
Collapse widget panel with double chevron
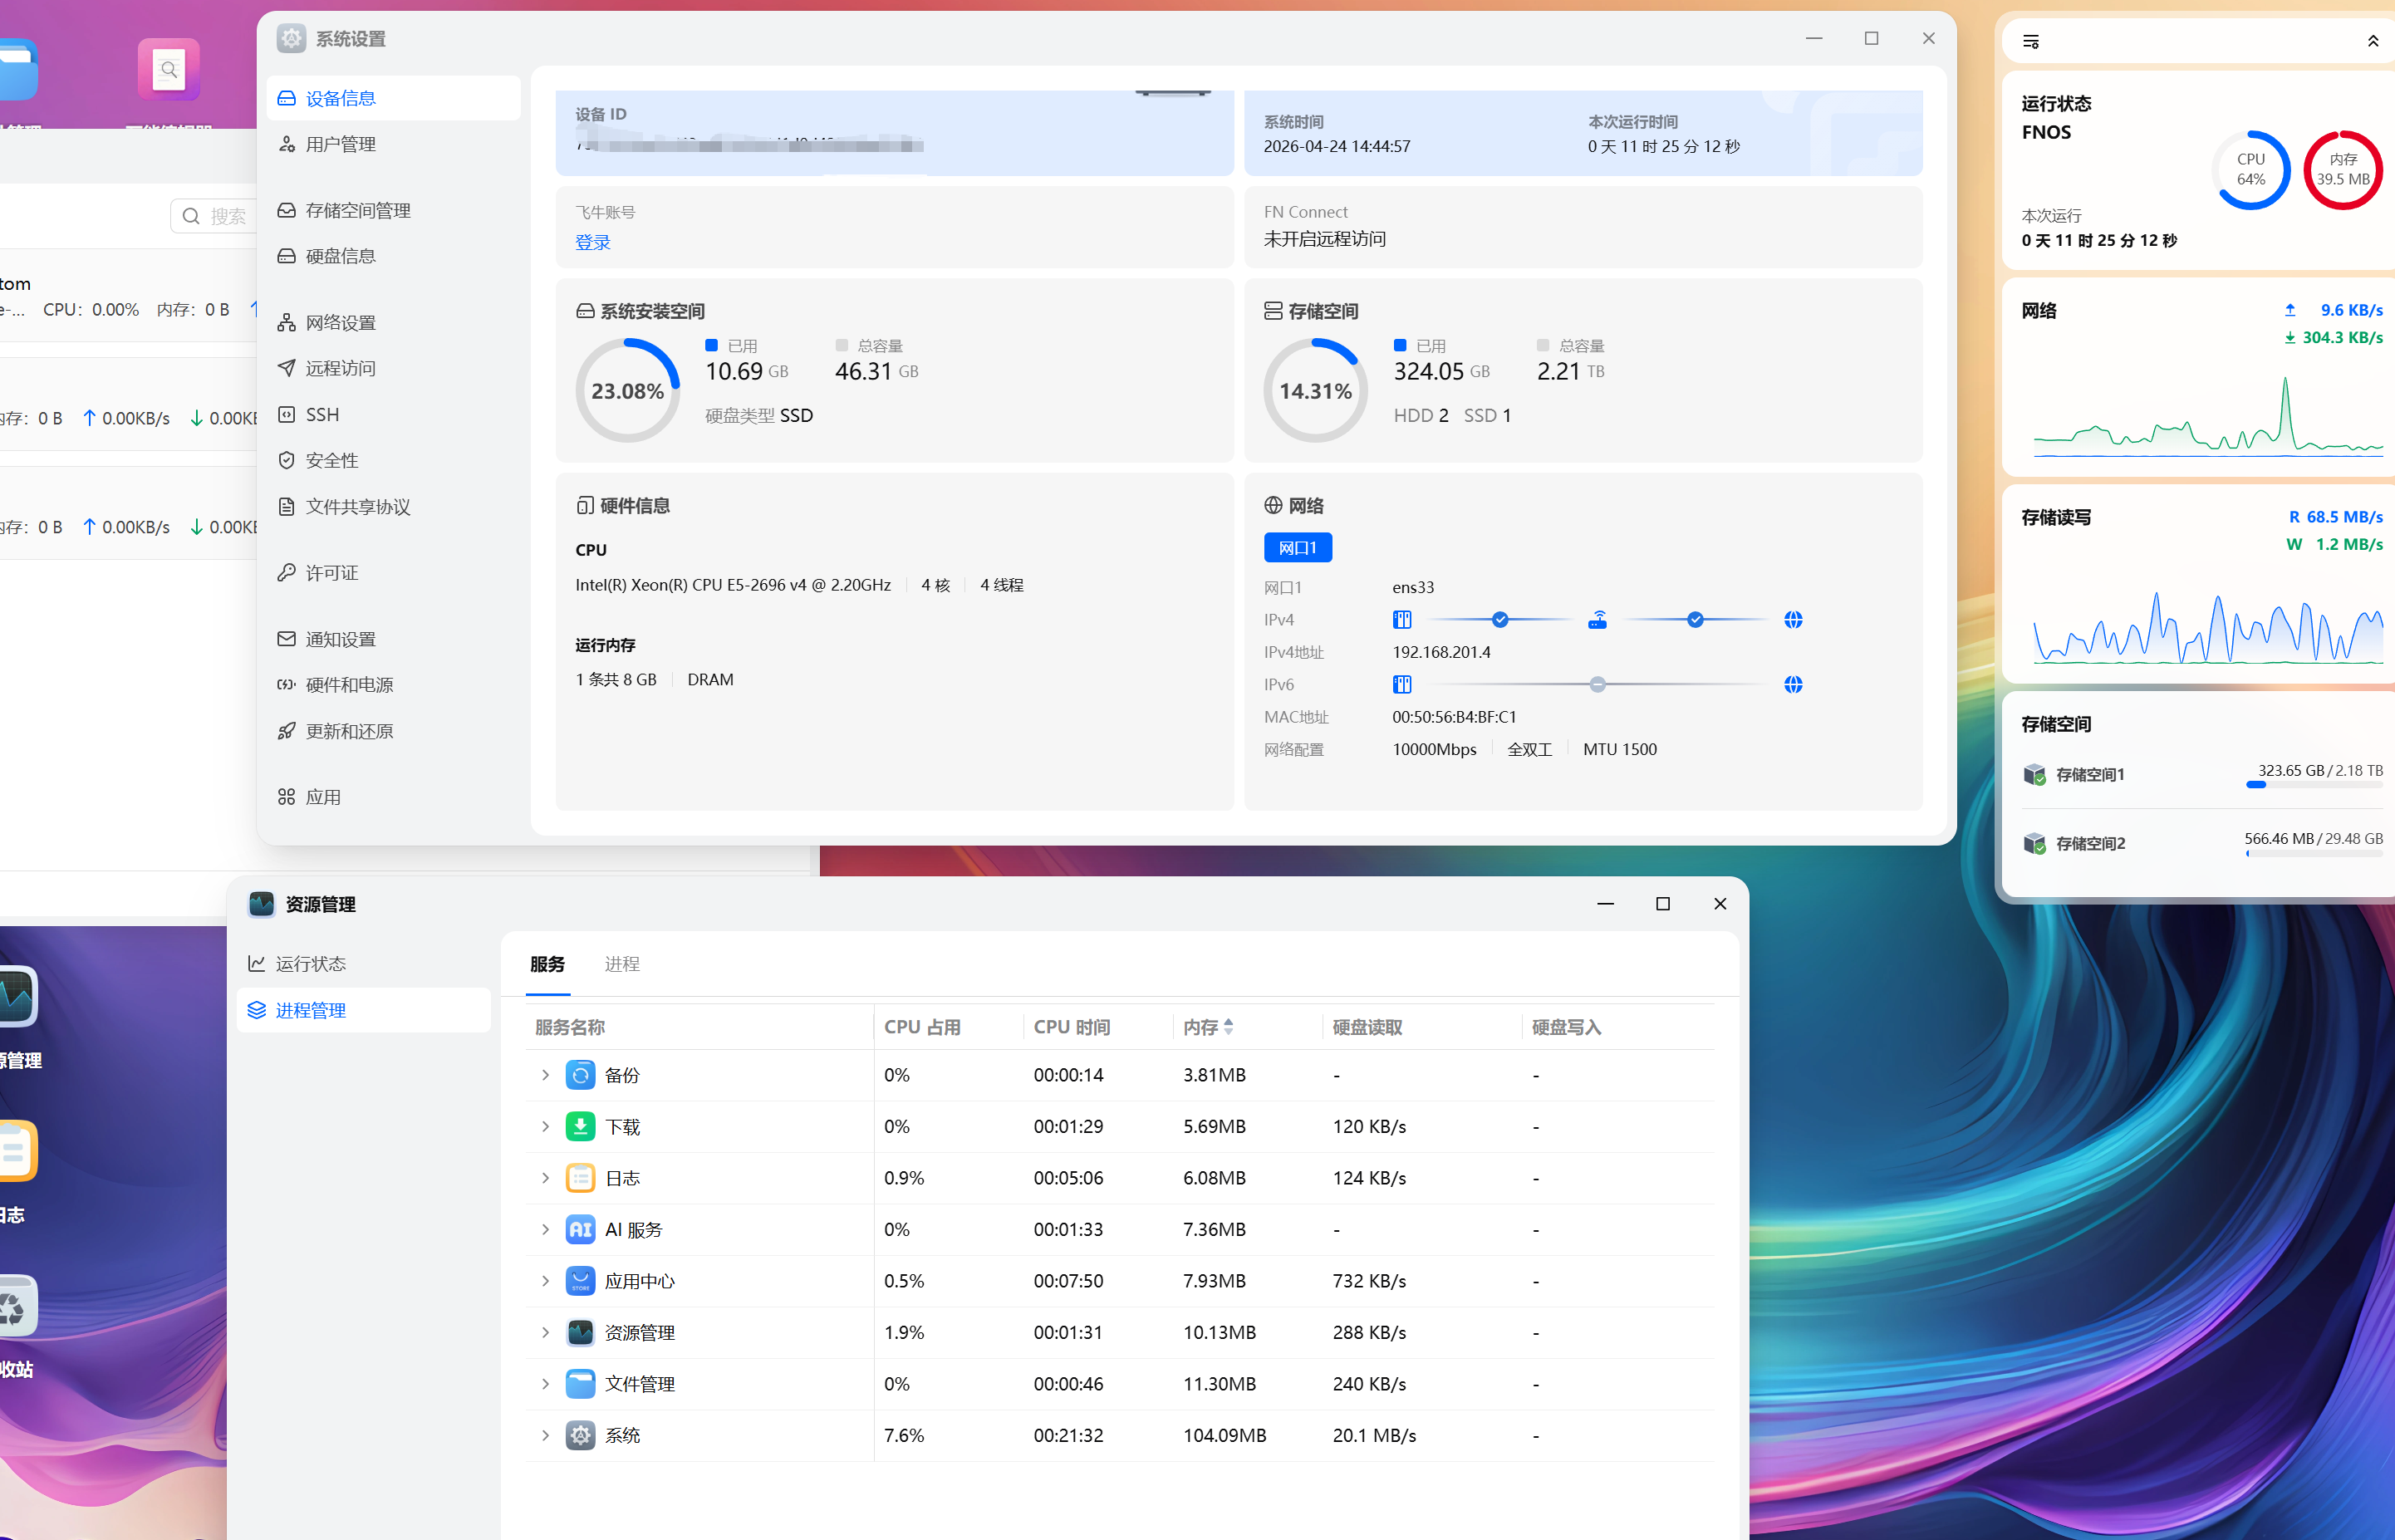2372,42
